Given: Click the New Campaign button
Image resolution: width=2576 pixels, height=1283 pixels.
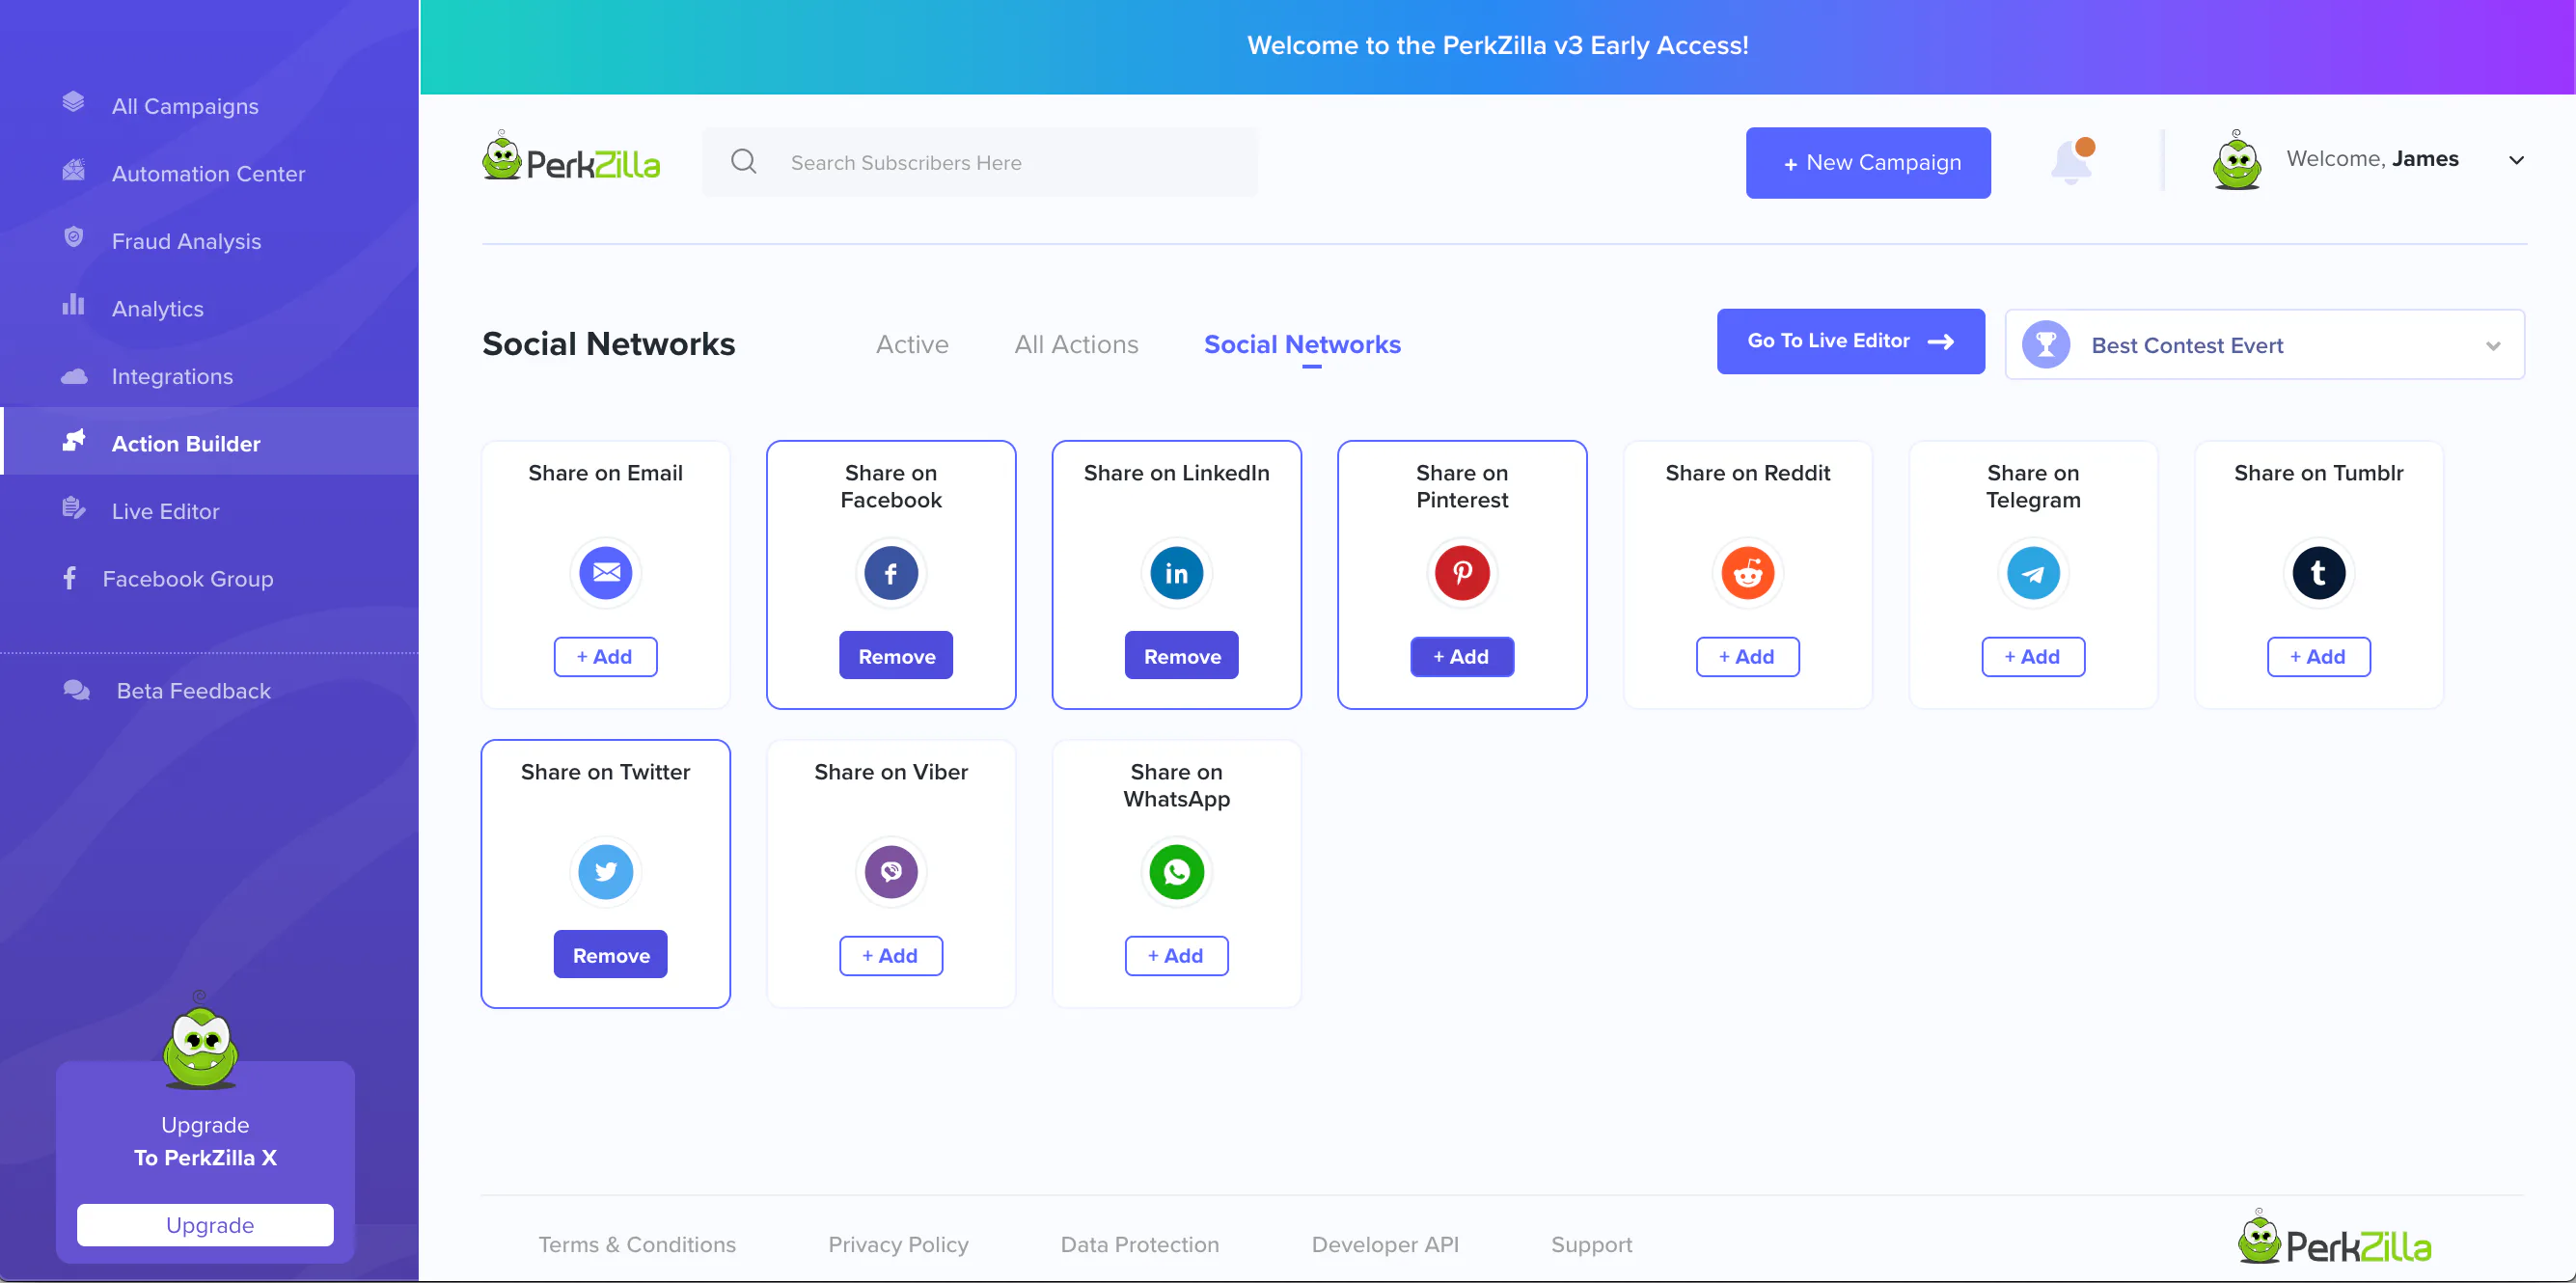Looking at the screenshot, I should click(1867, 162).
